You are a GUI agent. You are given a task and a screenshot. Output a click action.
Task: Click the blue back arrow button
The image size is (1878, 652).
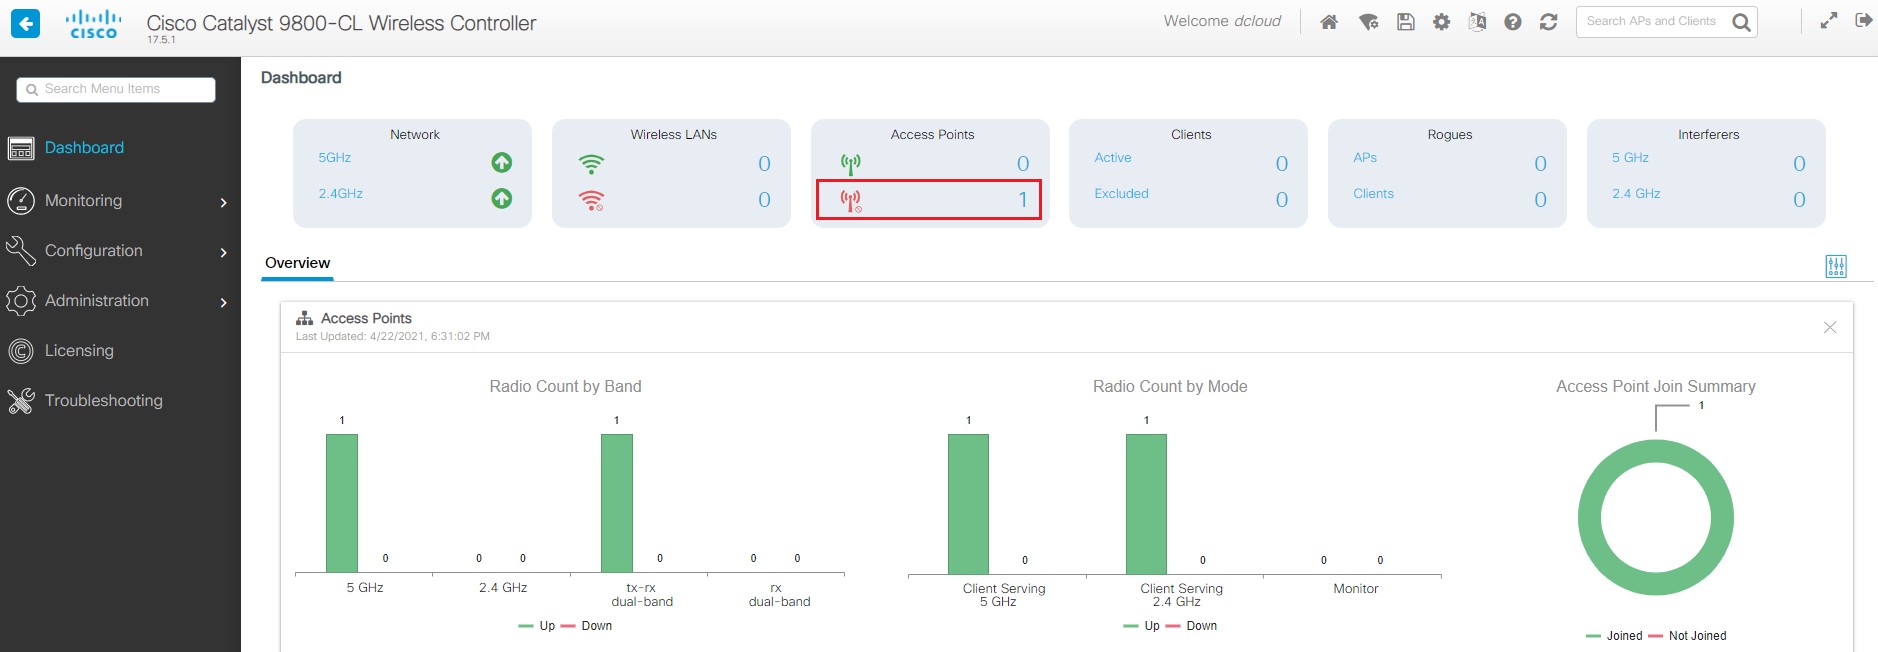(x=25, y=22)
